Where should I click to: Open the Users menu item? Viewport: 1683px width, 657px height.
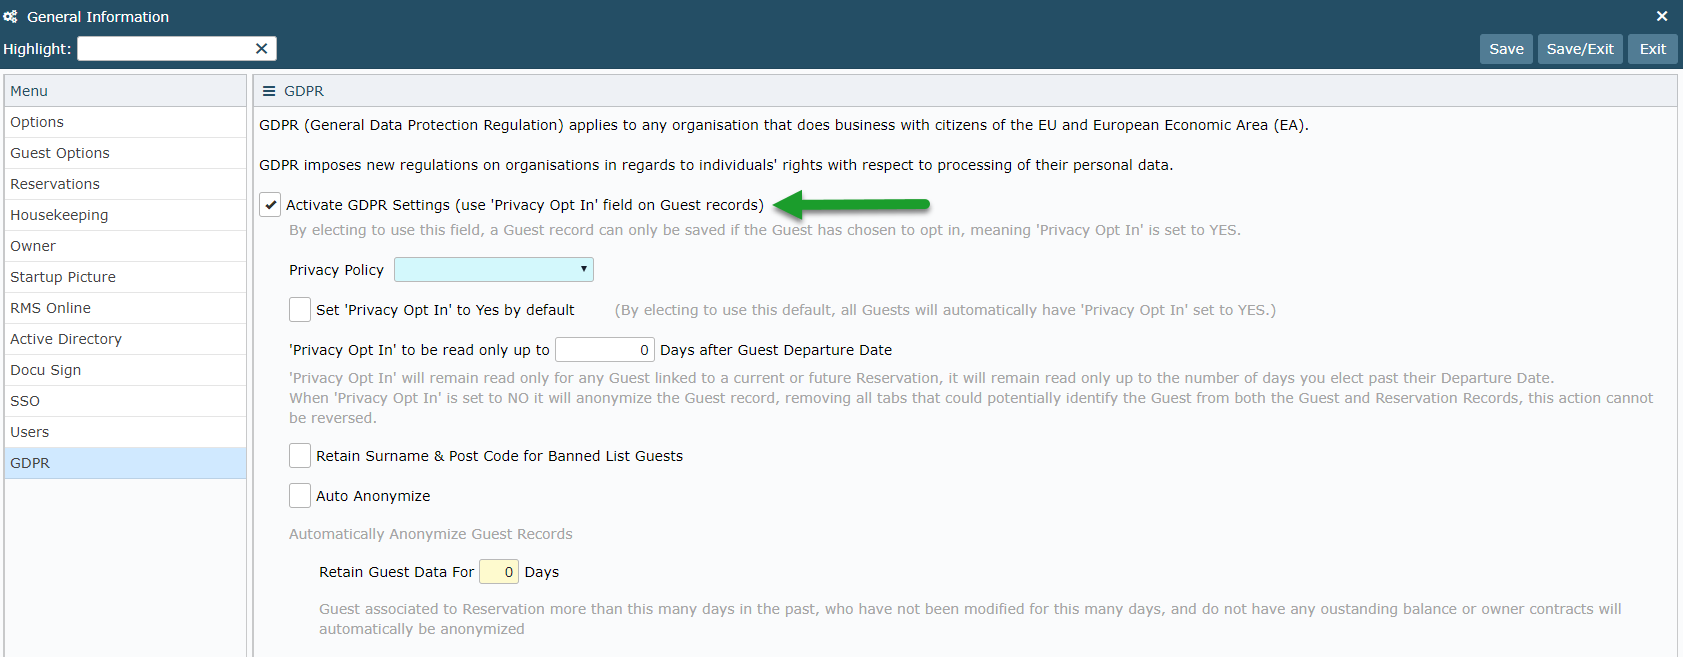(125, 432)
